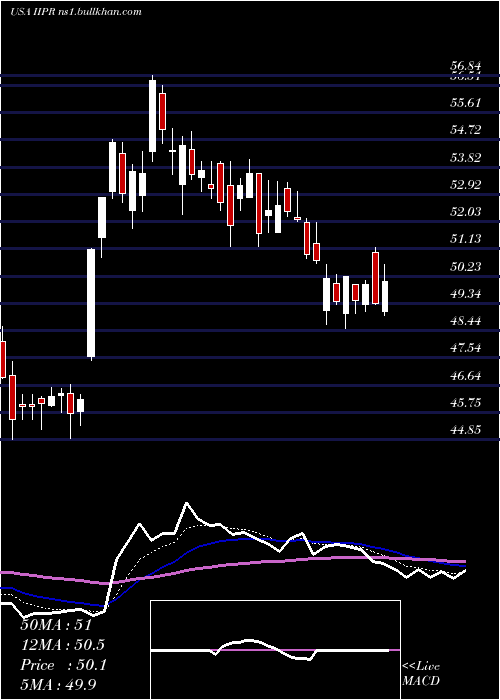The width and height of the screenshot is (500, 700).
Task: Click the '5MA : 49.9' indicator text
Action: pyautogui.click(x=58, y=685)
